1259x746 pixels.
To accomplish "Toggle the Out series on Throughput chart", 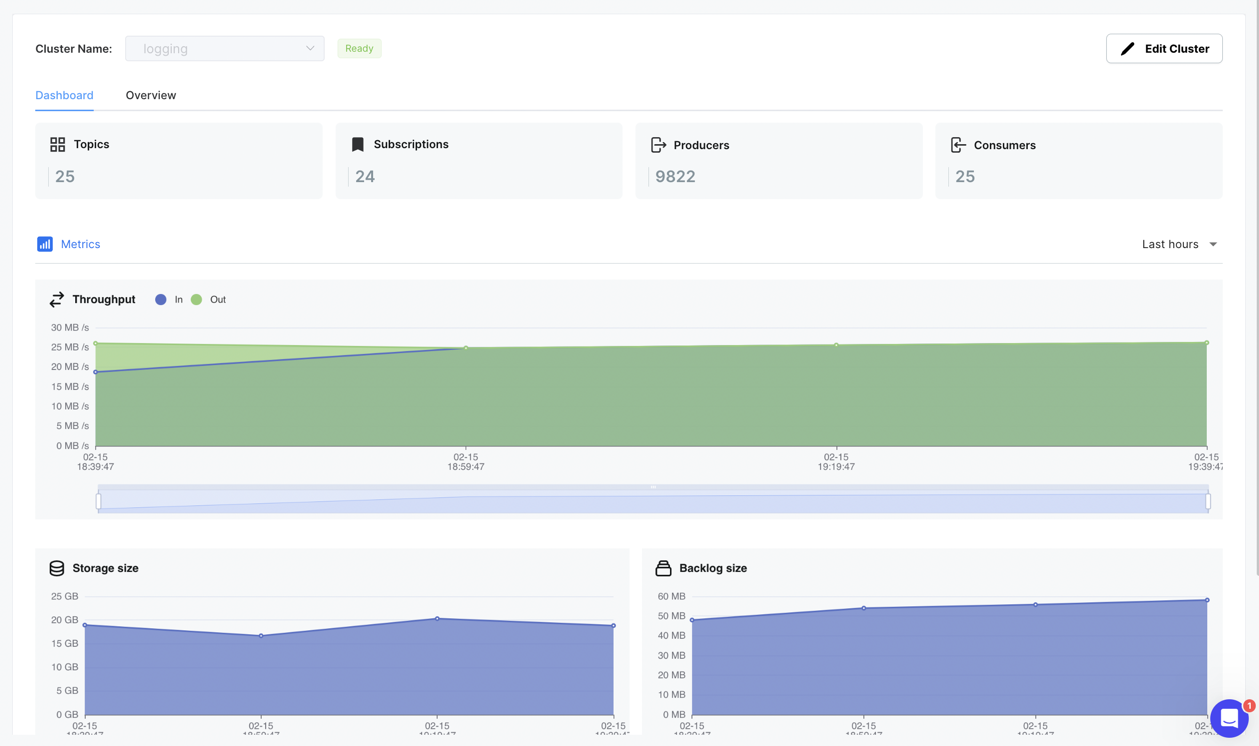I will pyautogui.click(x=205, y=299).
